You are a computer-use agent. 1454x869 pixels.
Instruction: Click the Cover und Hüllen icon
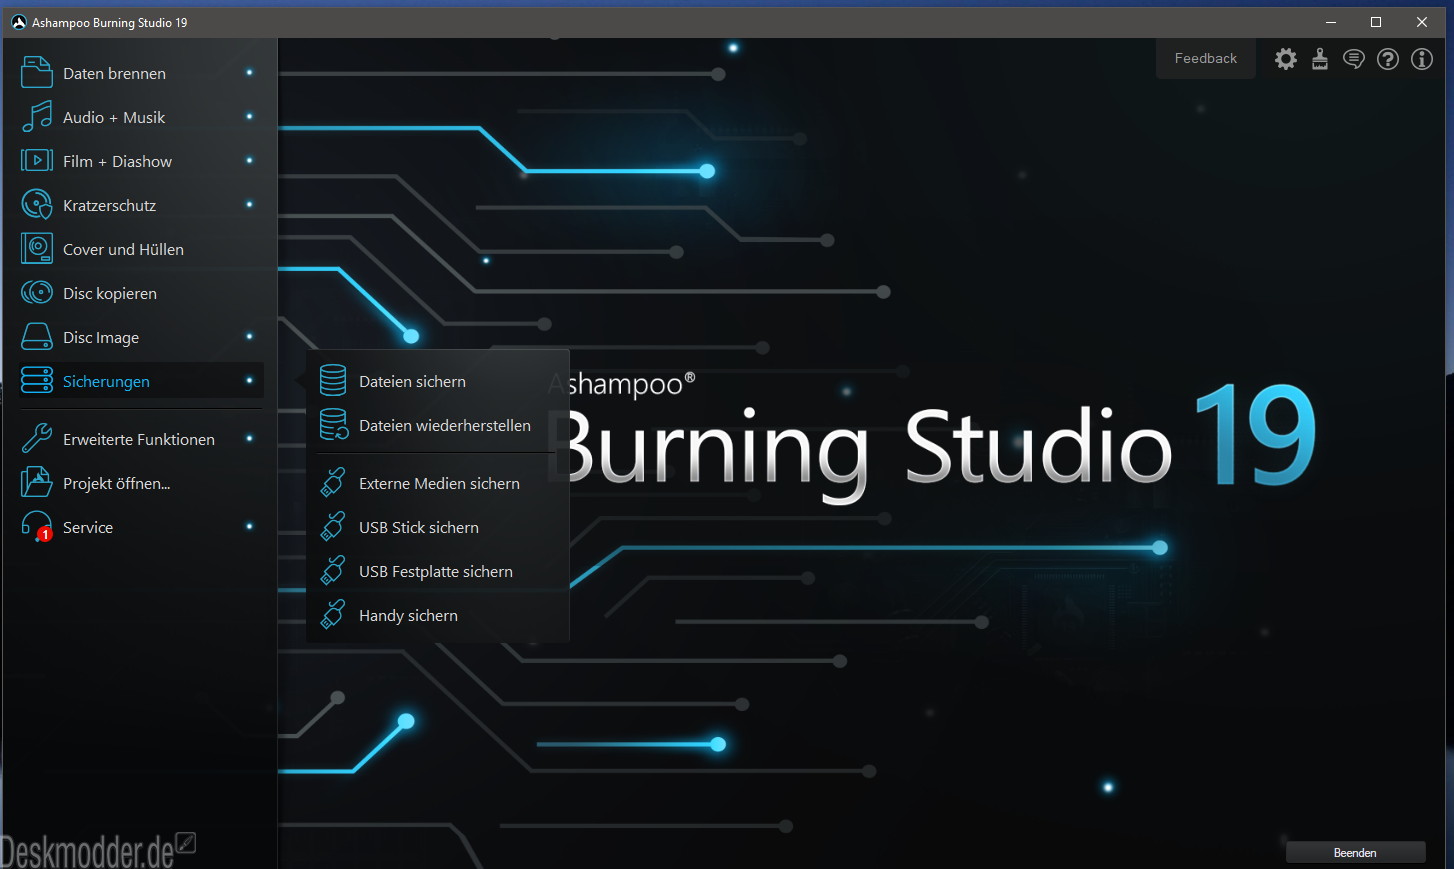point(37,249)
